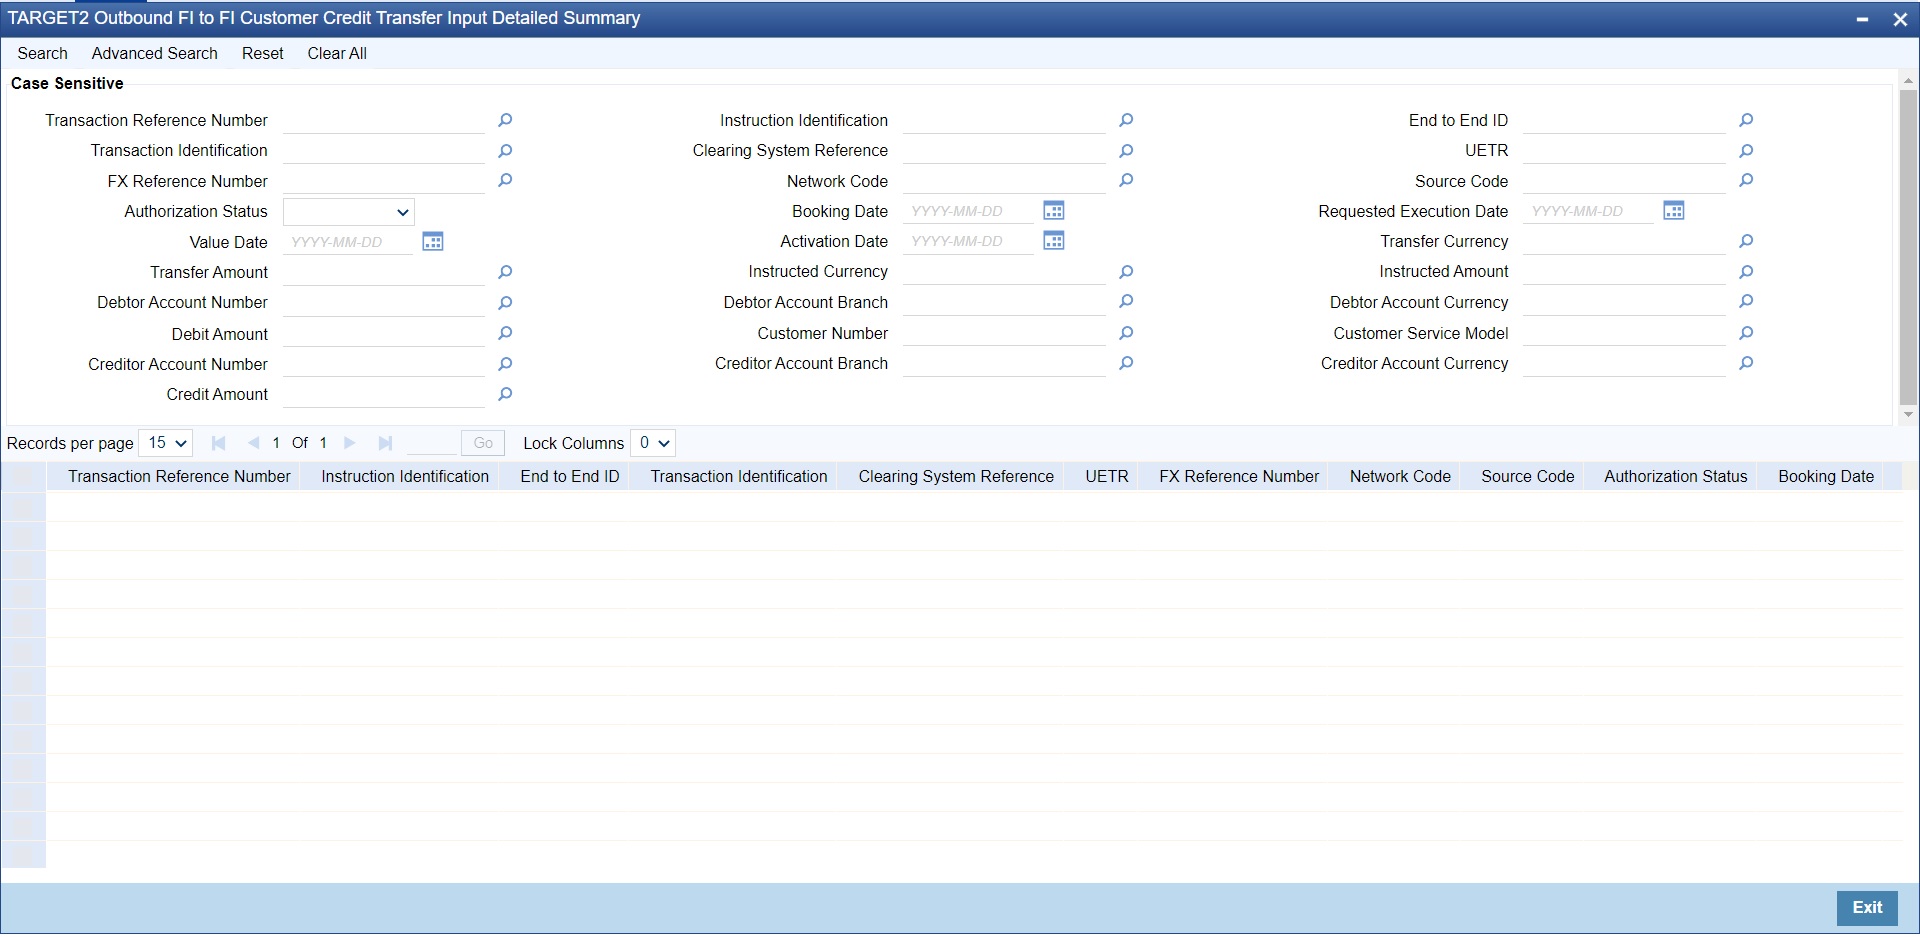Viewport: 1920px width, 937px height.
Task: Go to the first page of results
Action: (x=219, y=443)
